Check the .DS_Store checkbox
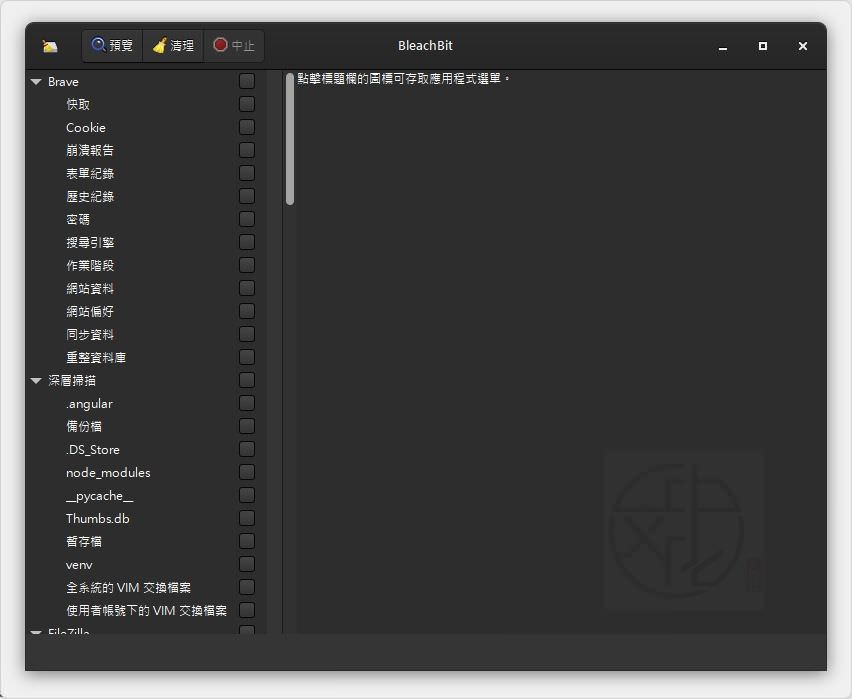 [247, 449]
